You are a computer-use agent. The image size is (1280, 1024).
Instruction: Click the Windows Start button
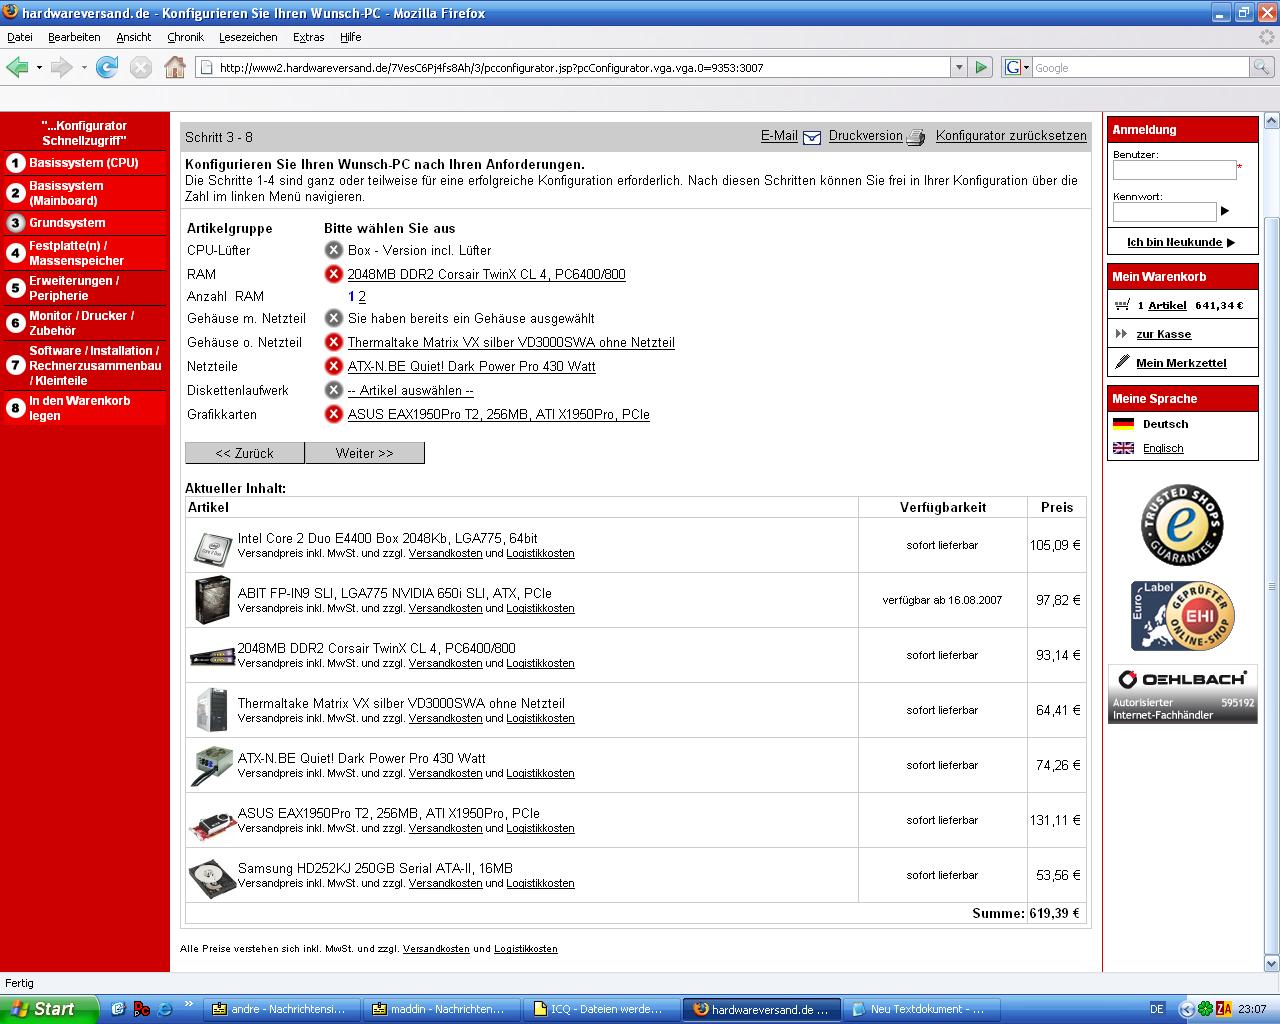click(50, 1009)
